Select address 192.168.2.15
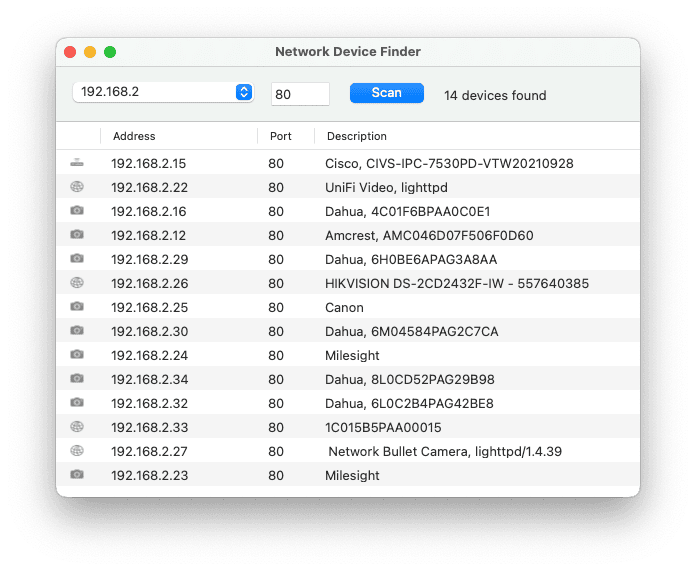 (148, 164)
